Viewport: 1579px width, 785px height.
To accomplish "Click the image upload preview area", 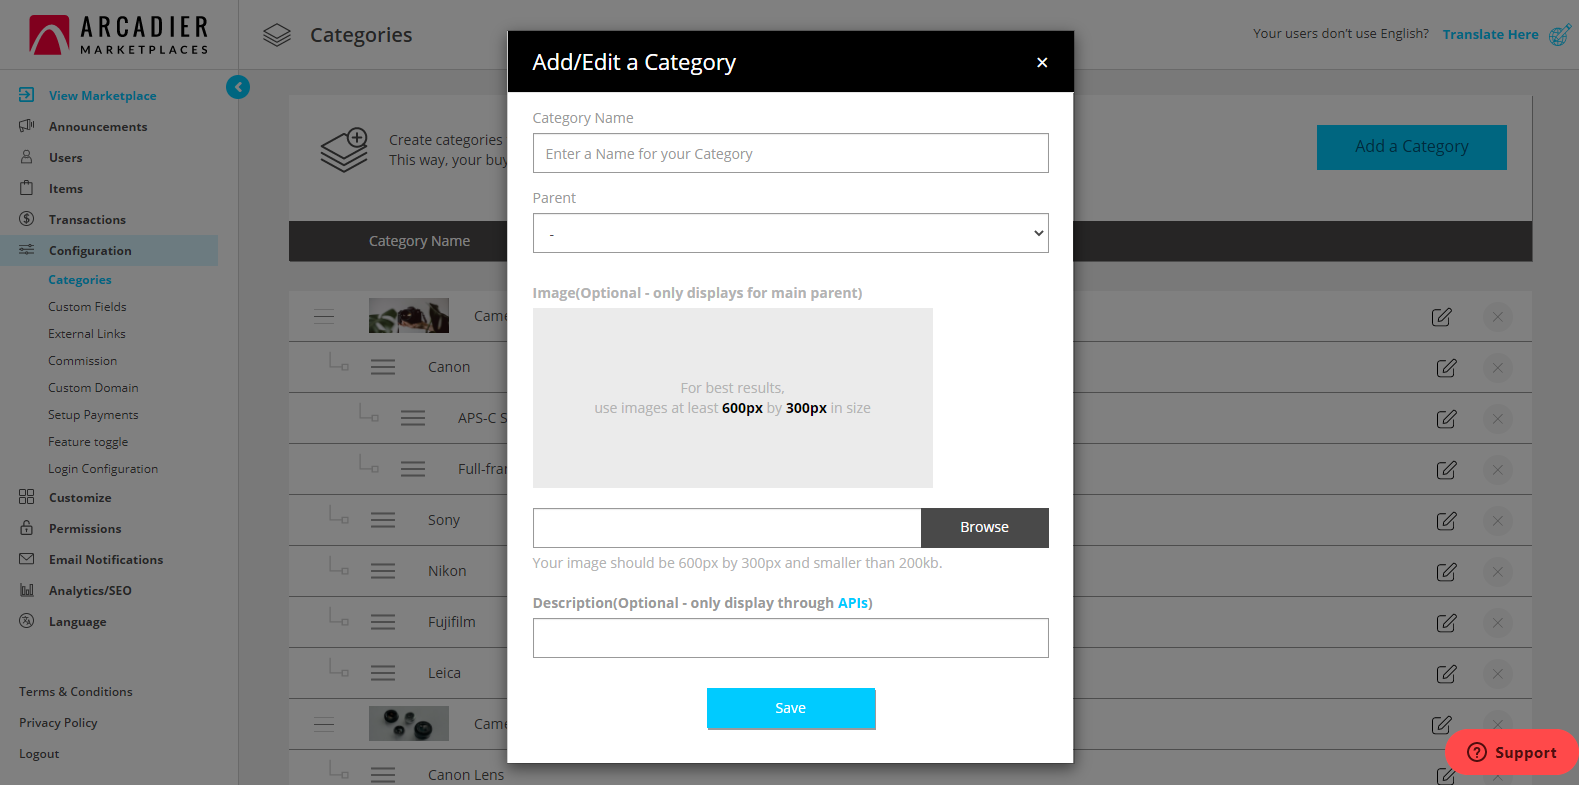I will coord(732,398).
